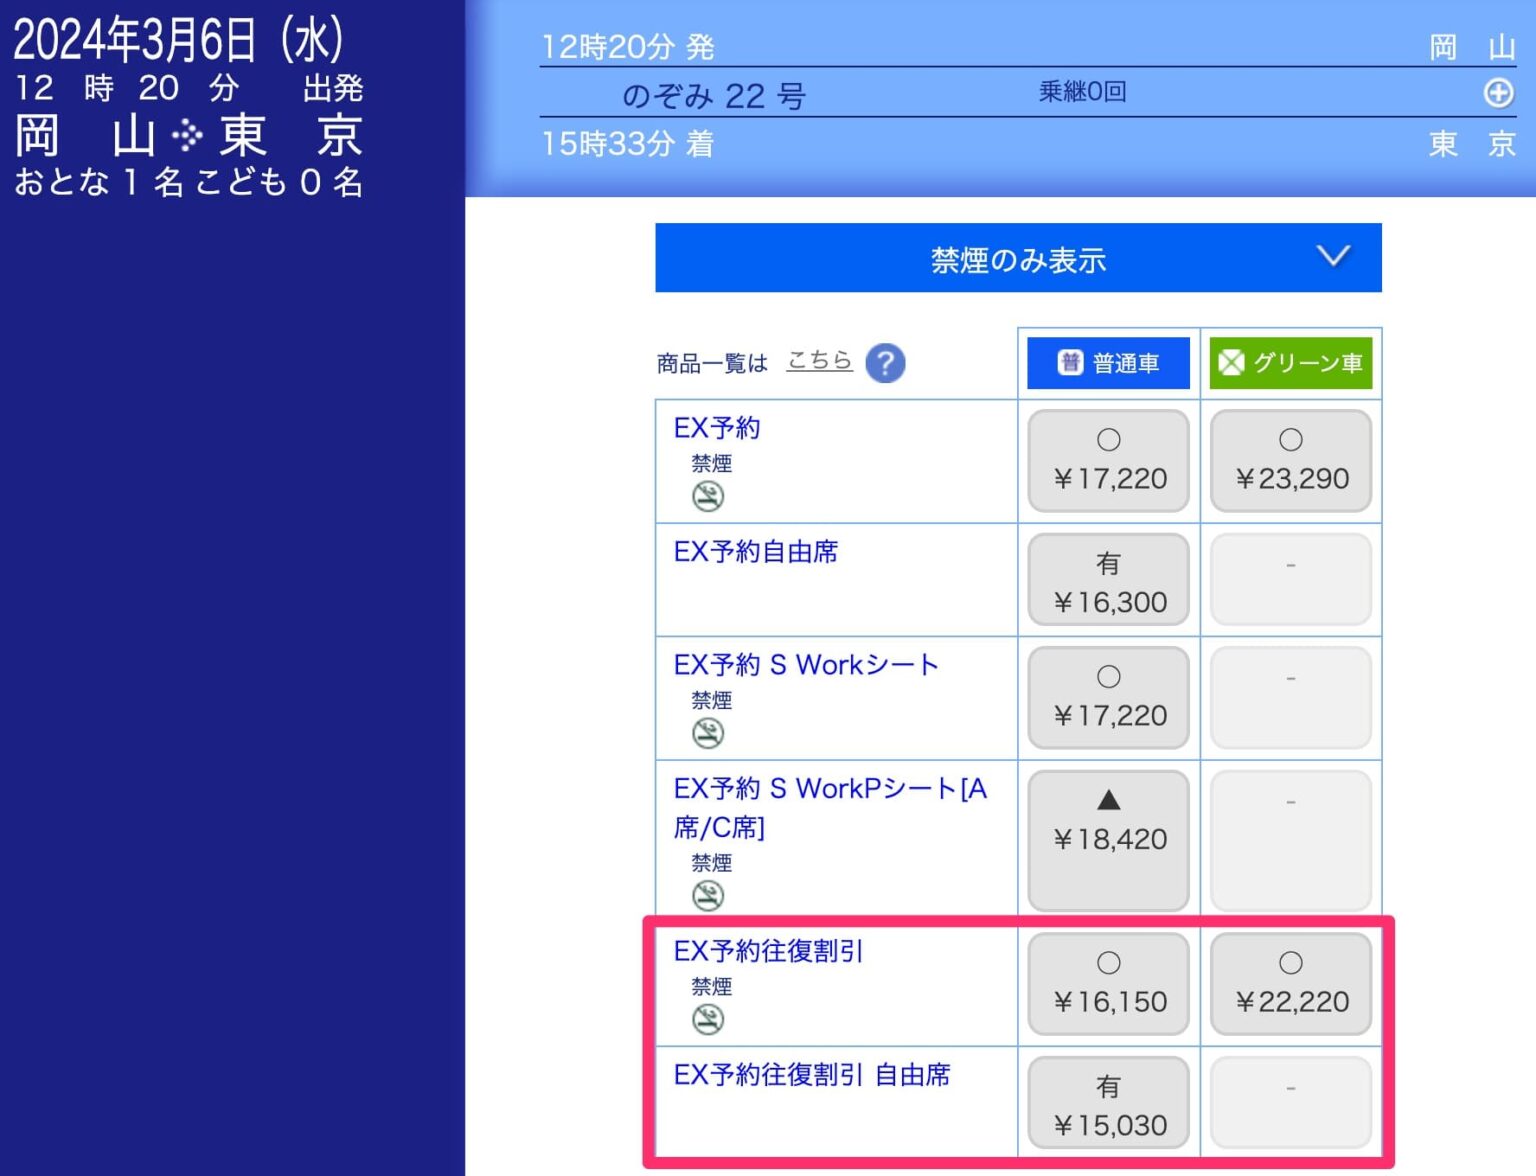Click the 乗継0回 transfer count
This screenshot has width=1536, height=1176.
pos(1082,92)
